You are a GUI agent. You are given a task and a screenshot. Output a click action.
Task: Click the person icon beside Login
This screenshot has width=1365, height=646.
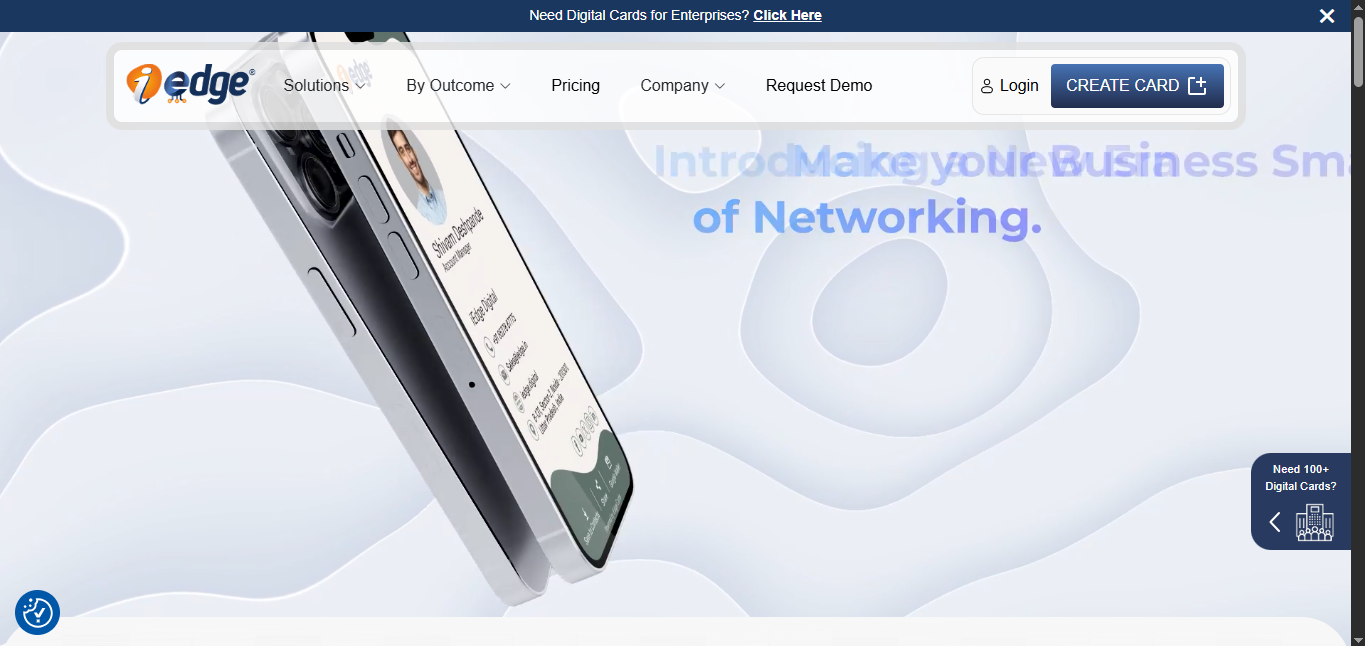tap(987, 86)
